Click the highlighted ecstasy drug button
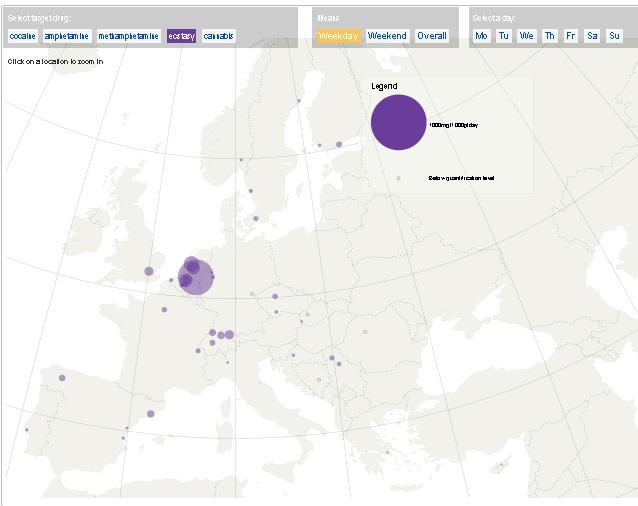This screenshot has height=506, width=638. pyautogui.click(x=182, y=36)
